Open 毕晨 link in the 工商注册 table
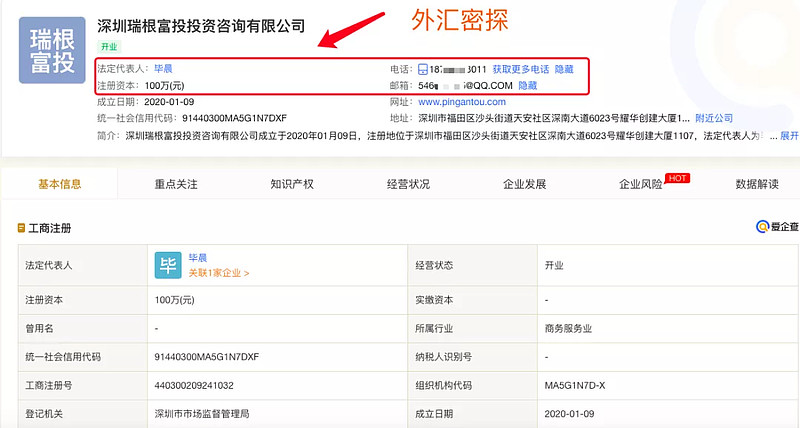800x428 pixels. point(197,258)
